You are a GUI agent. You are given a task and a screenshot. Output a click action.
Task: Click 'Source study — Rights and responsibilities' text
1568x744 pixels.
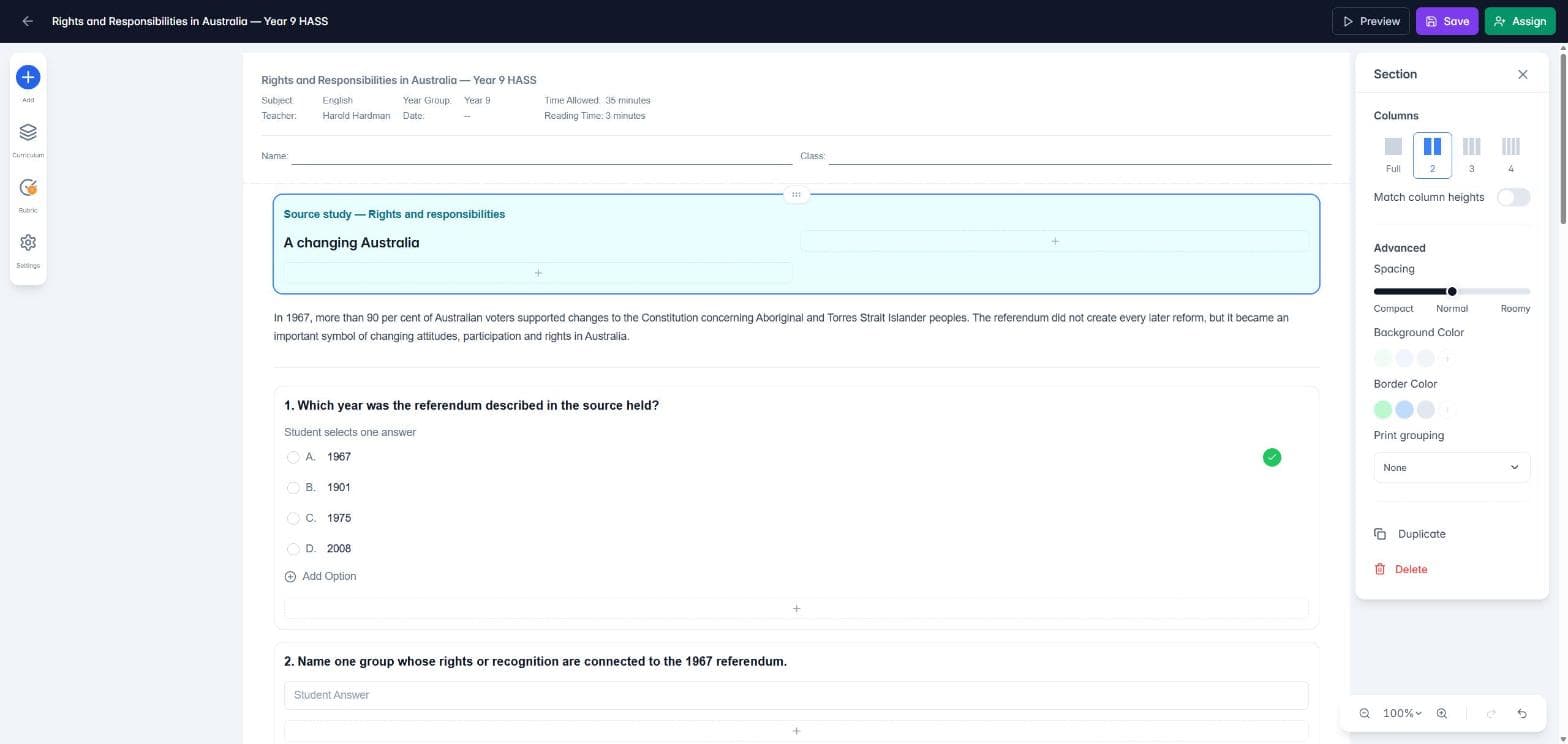click(x=394, y=214)
